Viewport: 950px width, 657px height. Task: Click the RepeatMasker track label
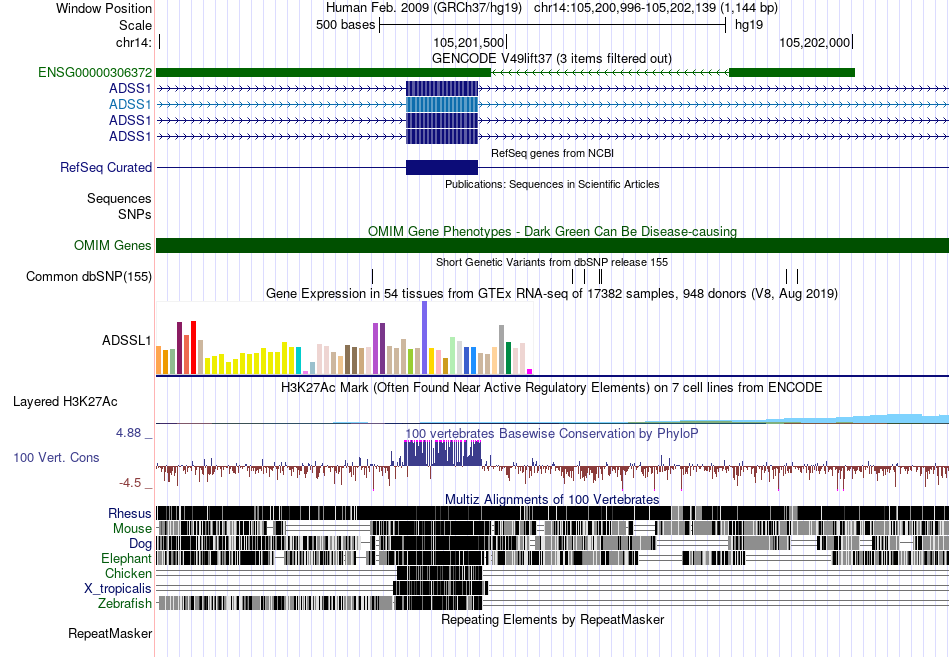110,633
